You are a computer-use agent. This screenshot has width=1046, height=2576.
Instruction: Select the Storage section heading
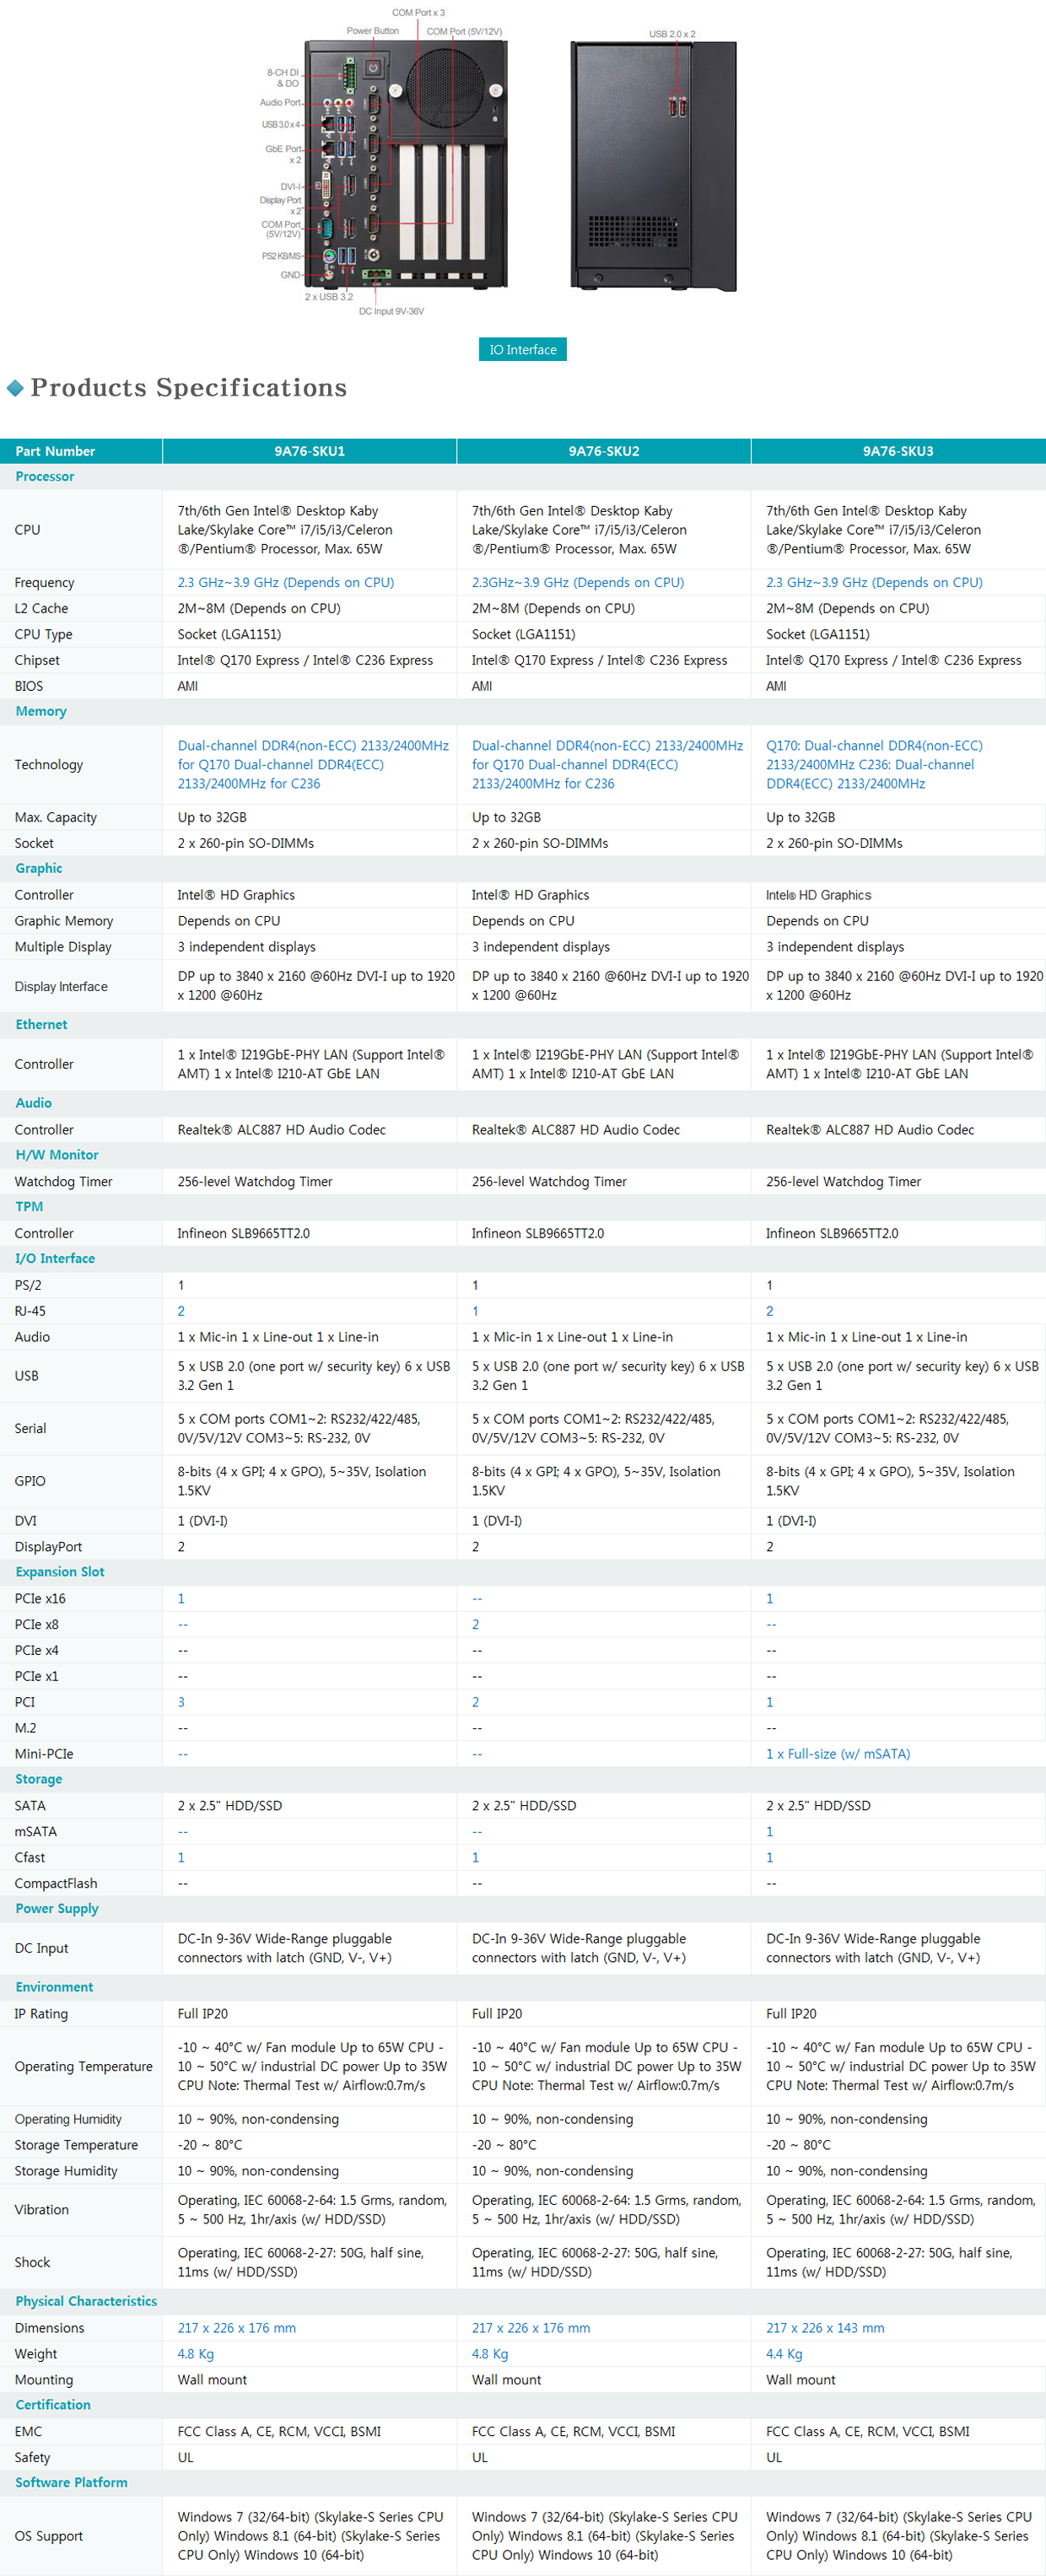tap(39, 1779)
